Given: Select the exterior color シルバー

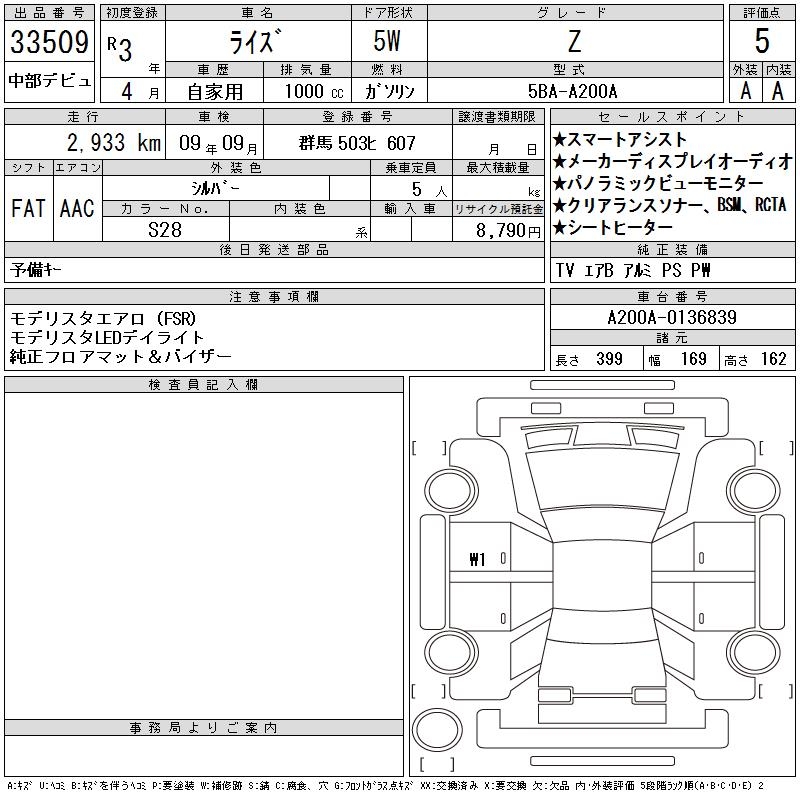Looking at the screenshot, I should 215,188.
